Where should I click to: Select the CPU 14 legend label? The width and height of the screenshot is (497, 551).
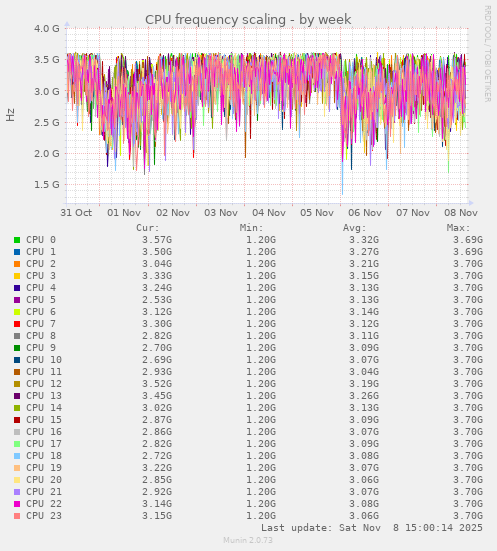[x=44, y=408]
